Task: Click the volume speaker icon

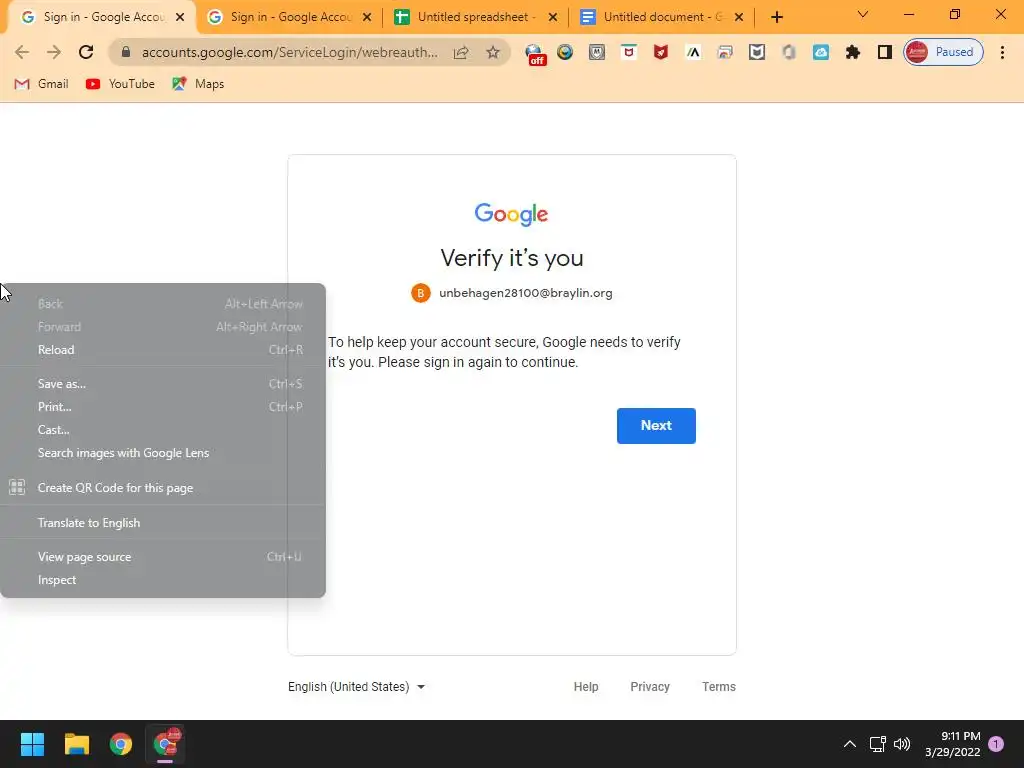Action: (x=902, y=744)
